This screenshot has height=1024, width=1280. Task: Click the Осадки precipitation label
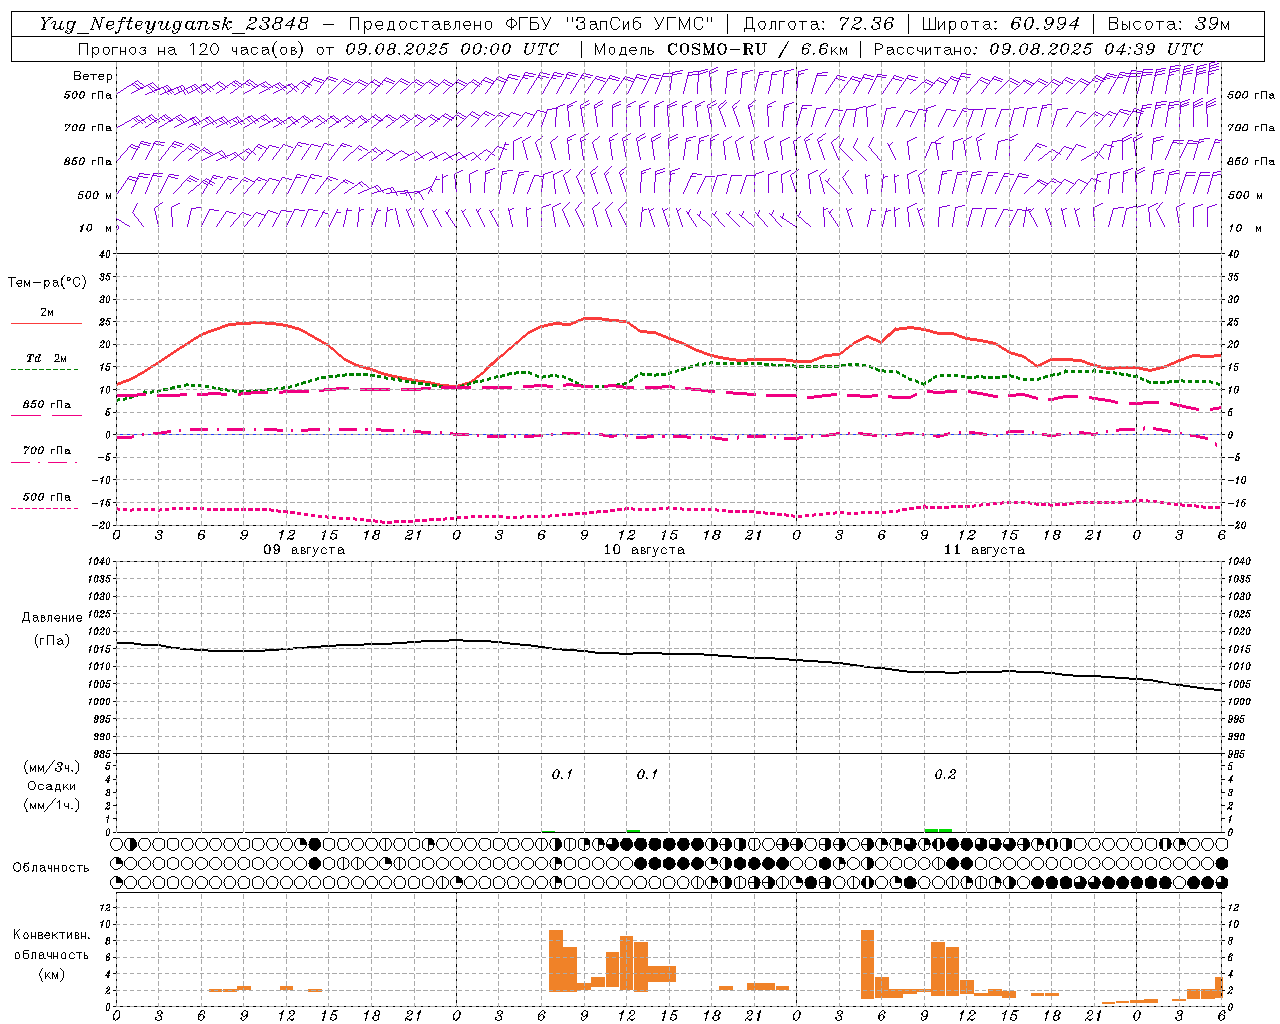tap(52, 786)
